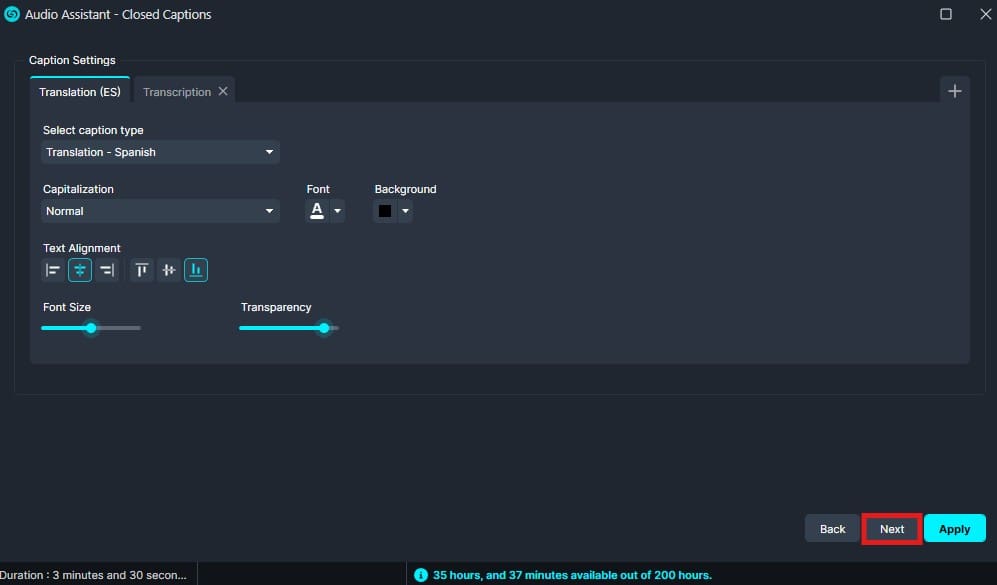
Task: Set vertical text alignment to middle
Action: click(169, 270)
